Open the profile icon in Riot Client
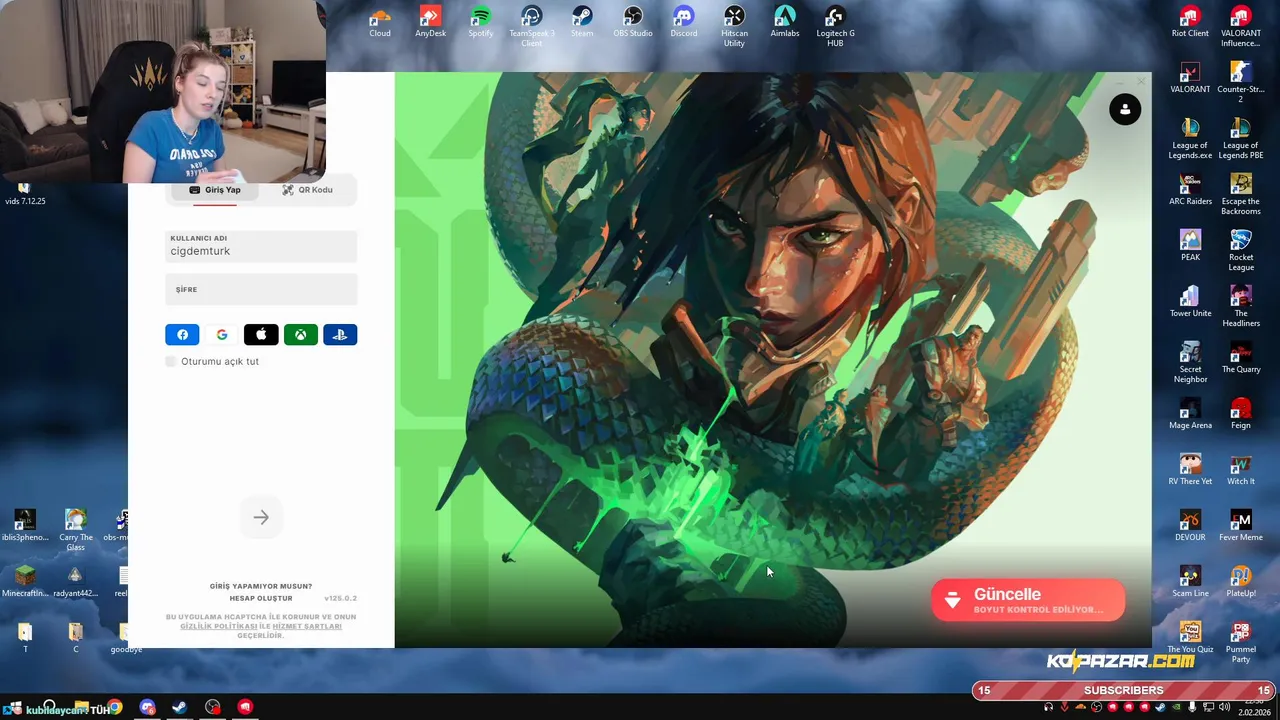Viewport: 1280px width, 720px height. pyautogui.click(x=1125, y=110)
